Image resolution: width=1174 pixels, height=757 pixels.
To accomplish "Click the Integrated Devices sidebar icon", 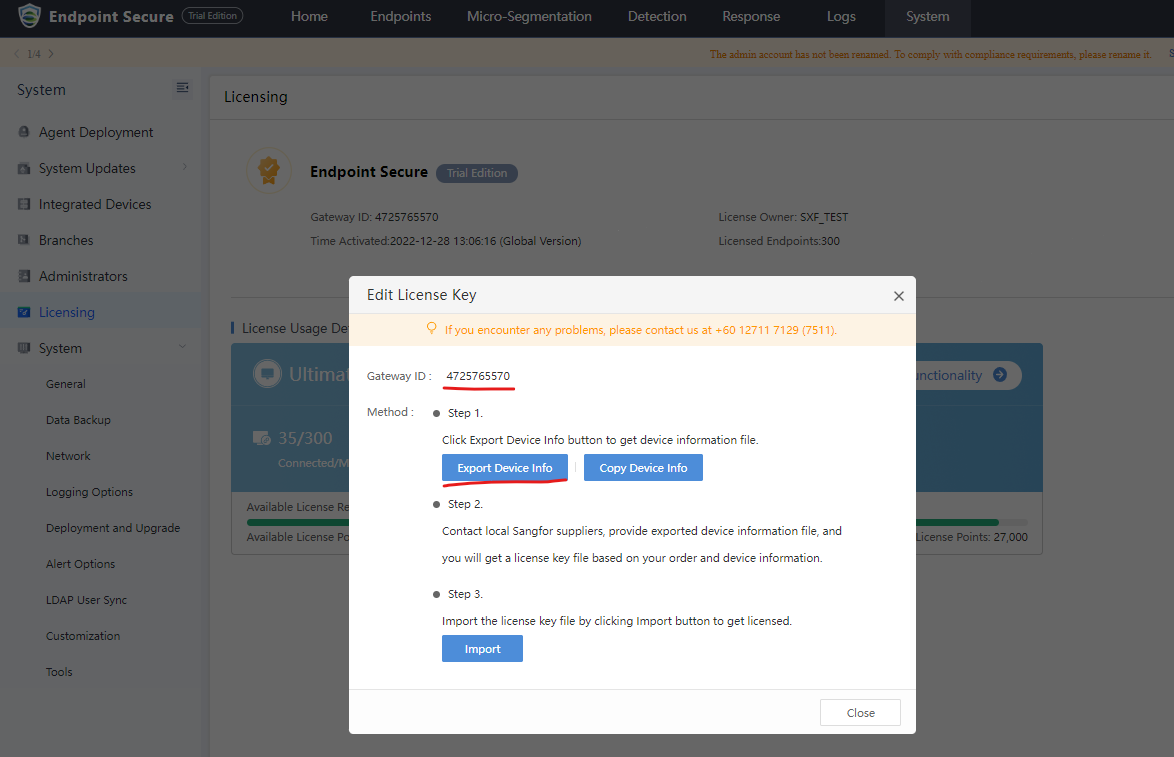I will (x=24, y=204).
